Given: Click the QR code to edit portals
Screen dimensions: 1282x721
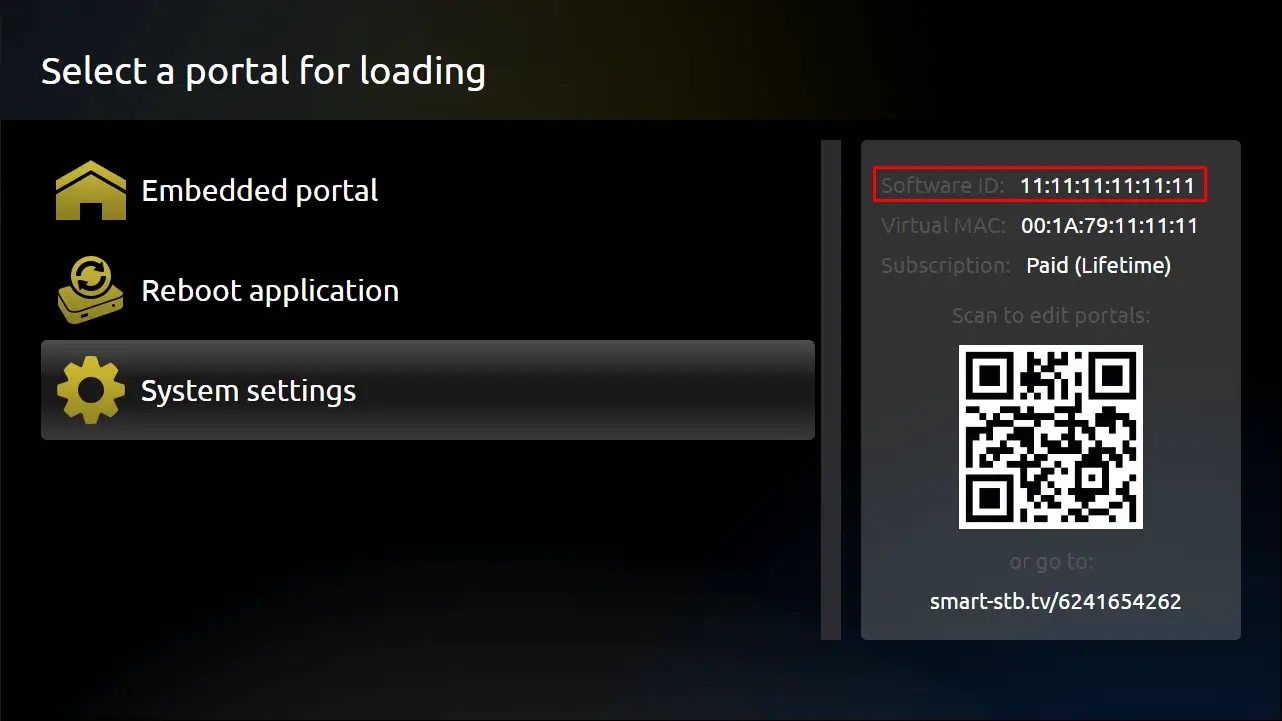Looking at the screenshot, I should pyautogui.click(x=1051, y=437).
